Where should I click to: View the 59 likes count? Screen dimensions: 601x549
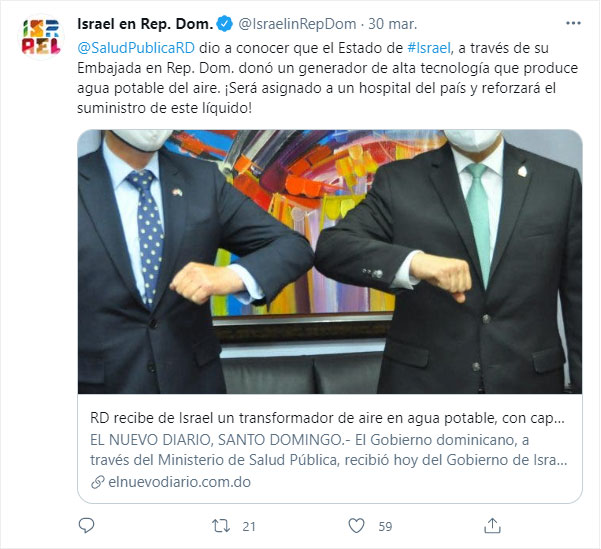(385, 526)
